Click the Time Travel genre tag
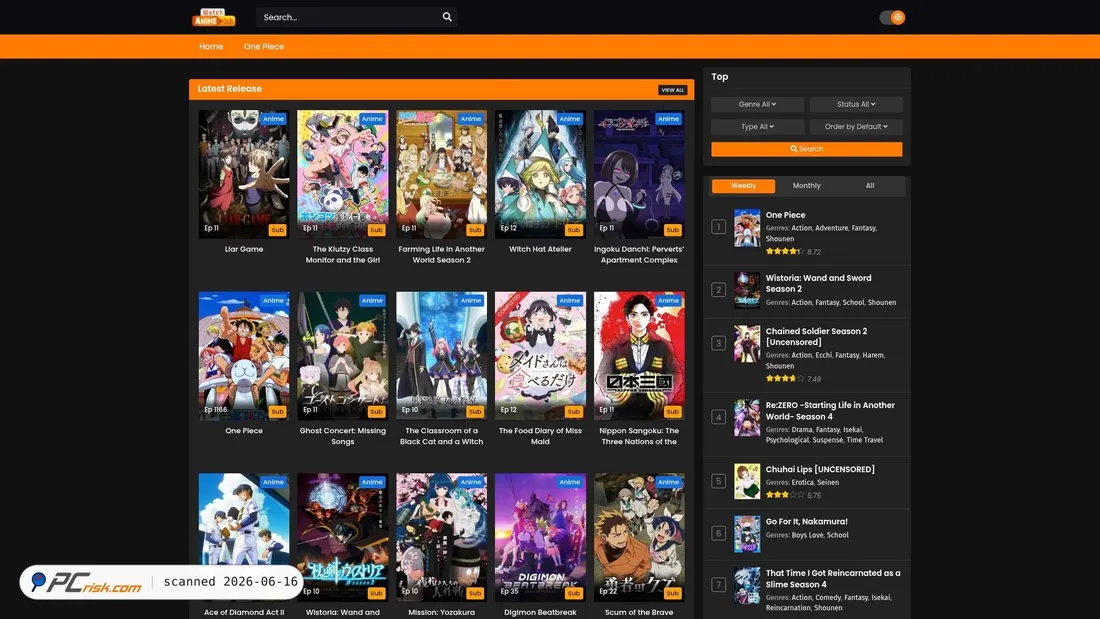 pos(865,440)
